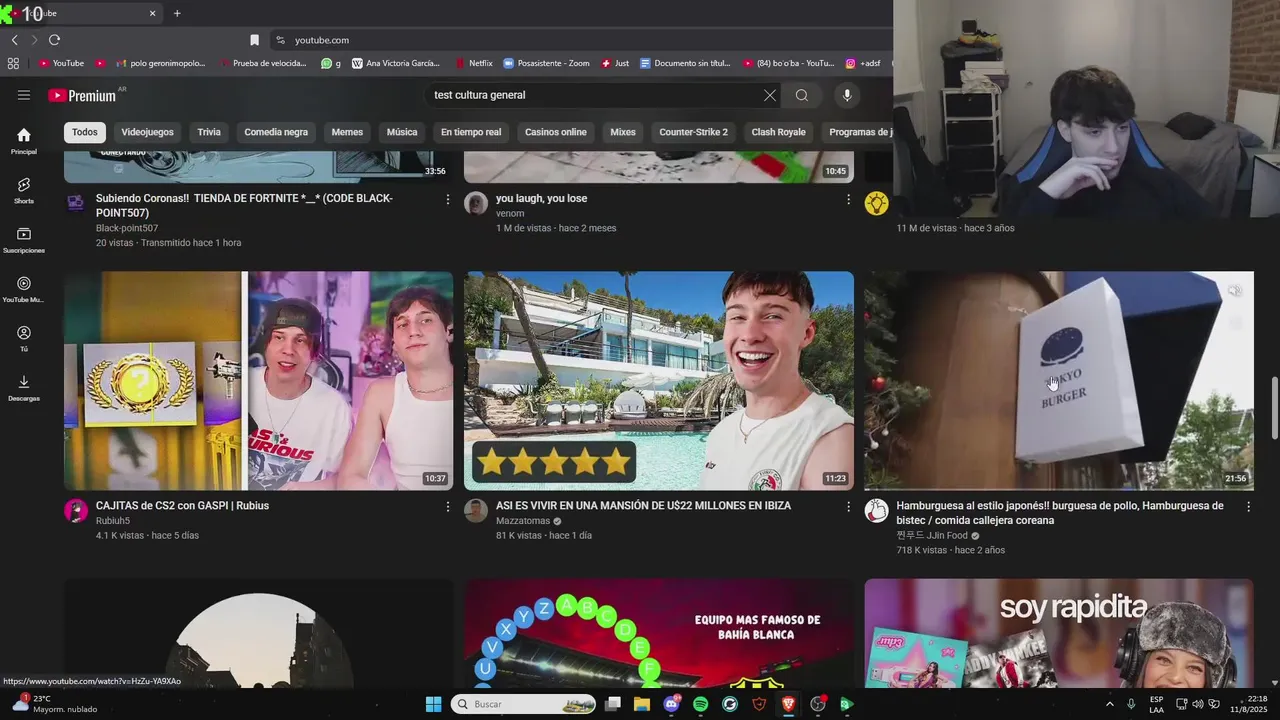Open ASI ES VIVIR EN UNA MANSIÓN title
The height and width of the screenshot is (720, 1280).
[x=643, y=506]
